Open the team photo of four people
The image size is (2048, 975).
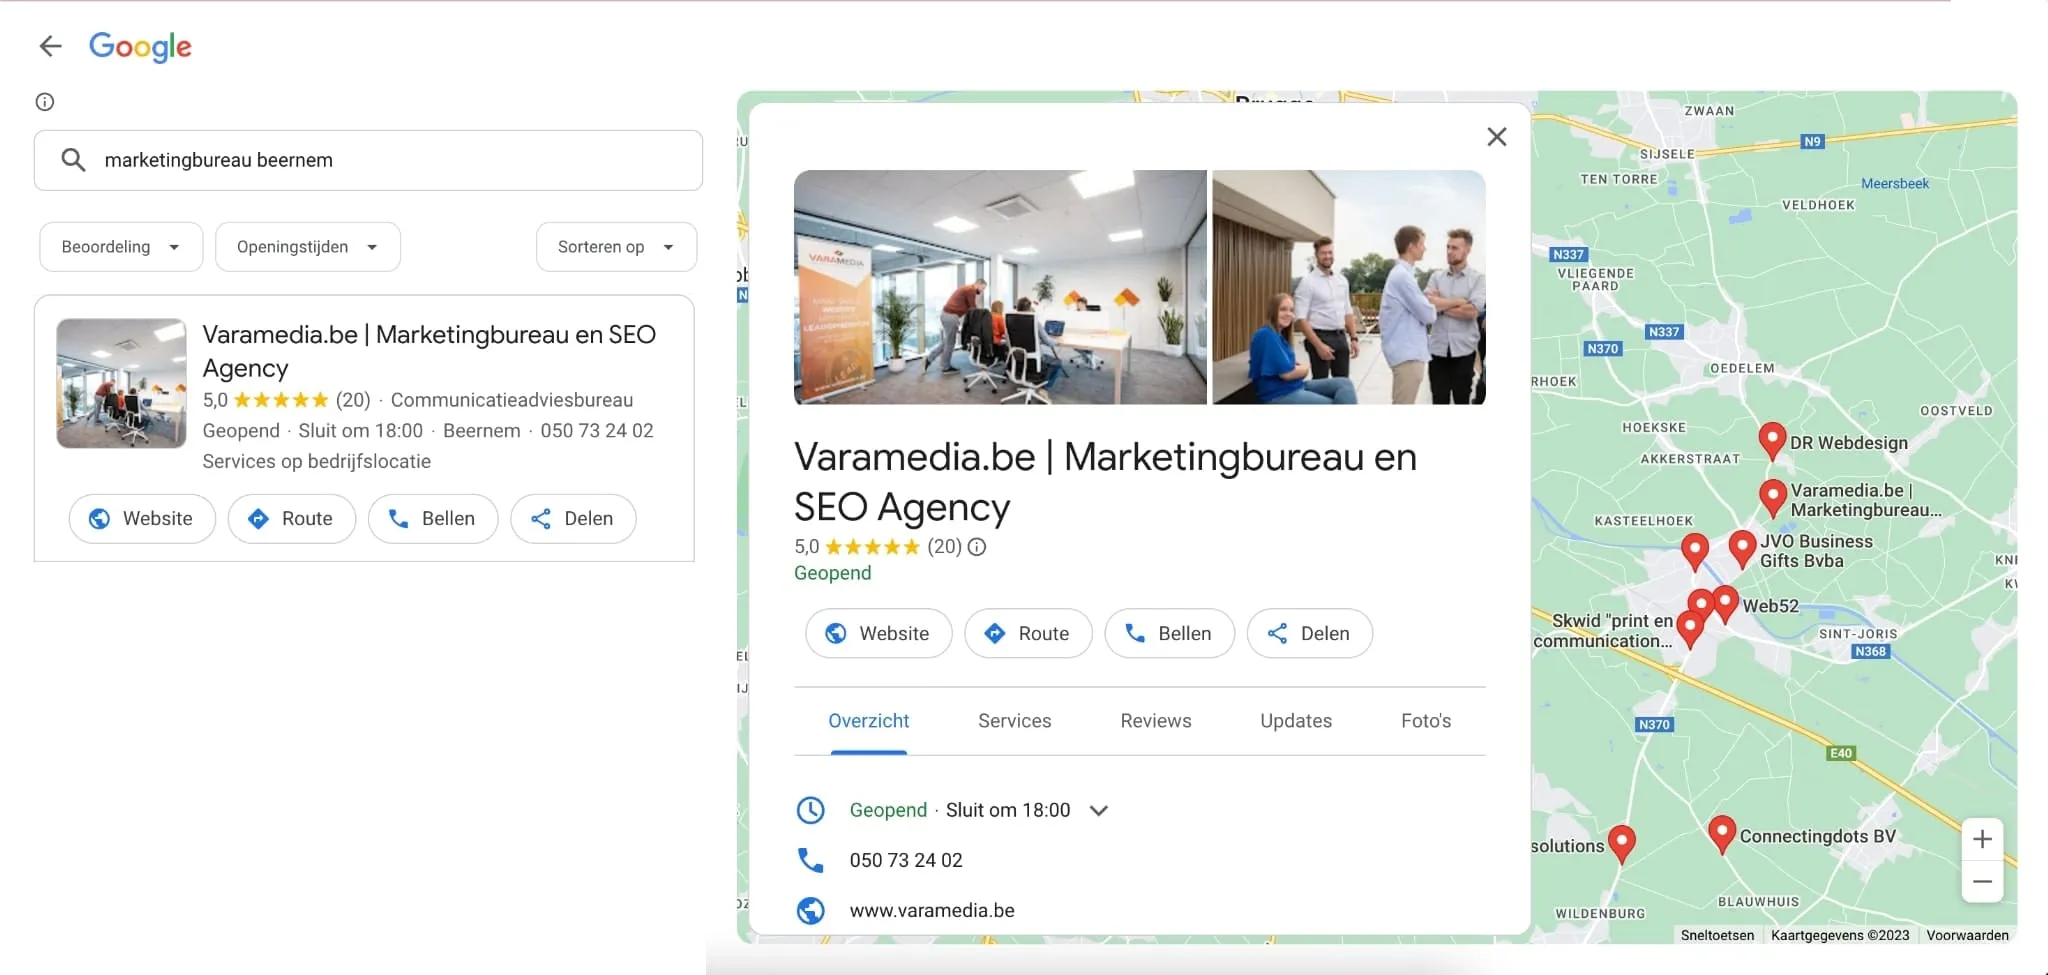click(1349, 287)
